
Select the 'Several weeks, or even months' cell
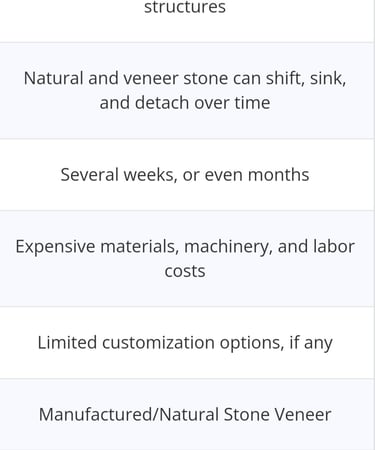[x=187, y=175]
